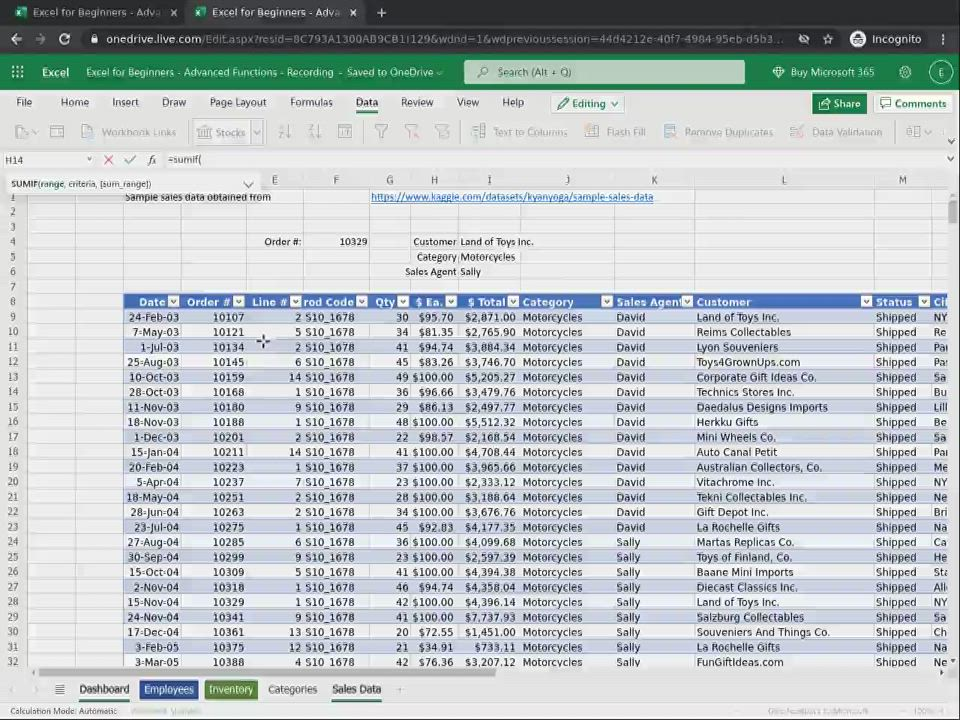This screenshot has height=720, width=960.
Task: Switch to the Review ribbon tab
Action: 417,102
